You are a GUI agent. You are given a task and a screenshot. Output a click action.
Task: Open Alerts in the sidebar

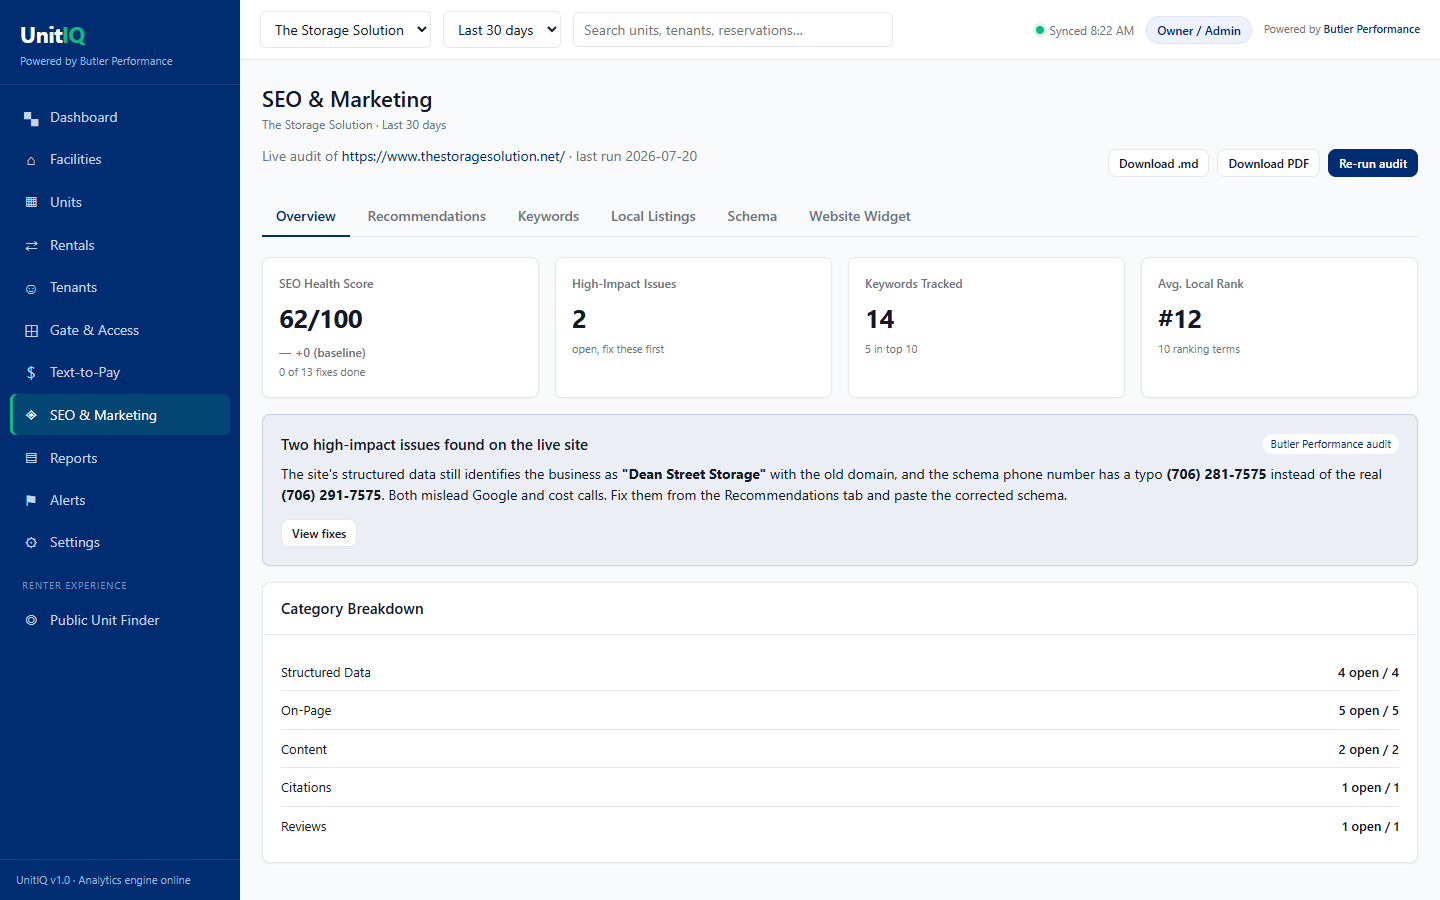[x=120, y=500]
